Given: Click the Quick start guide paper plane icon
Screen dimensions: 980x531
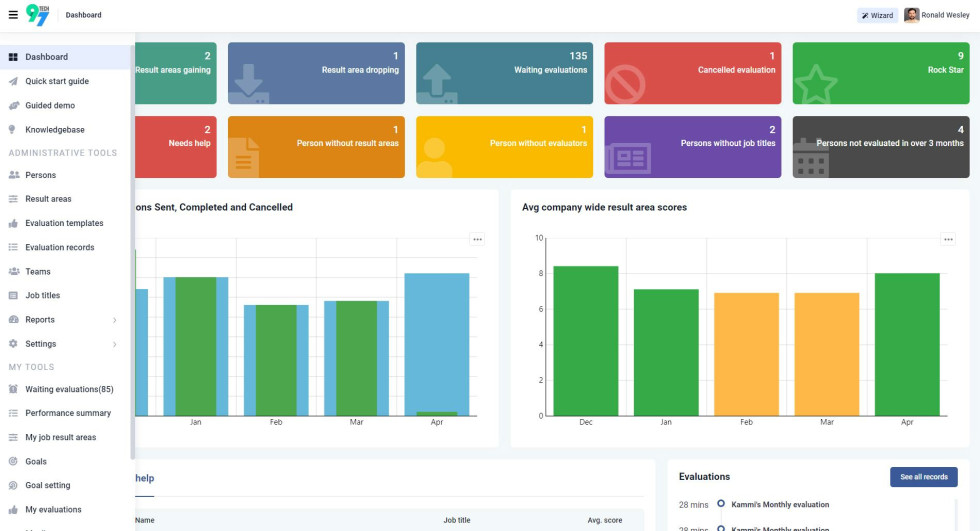Looking at the screenshot, I should tap(14, 81).
